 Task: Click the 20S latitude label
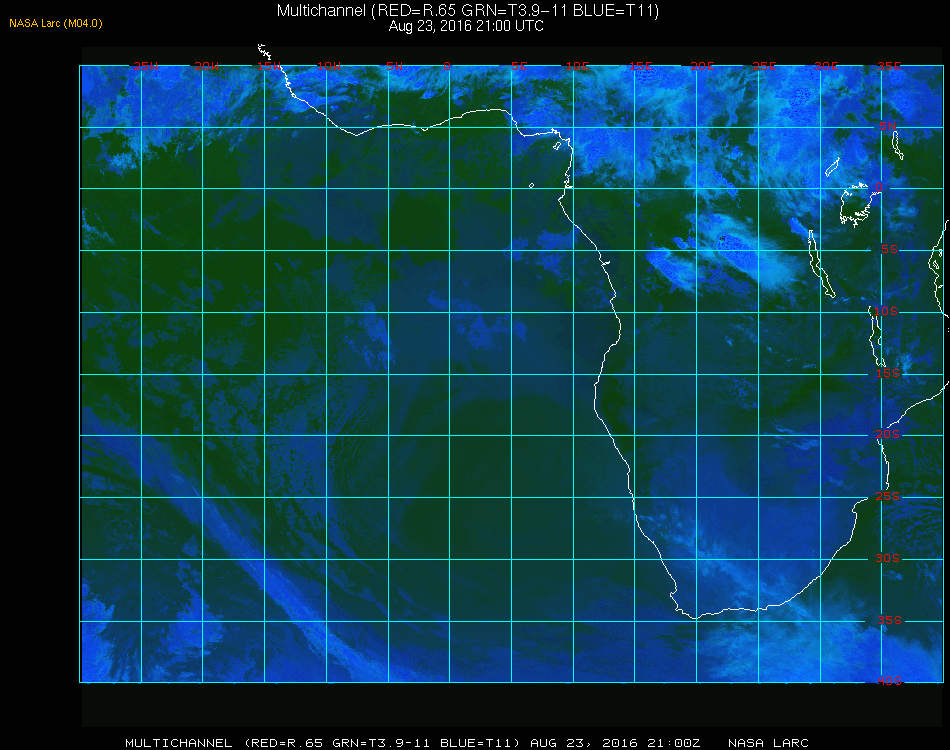[888, 434]
